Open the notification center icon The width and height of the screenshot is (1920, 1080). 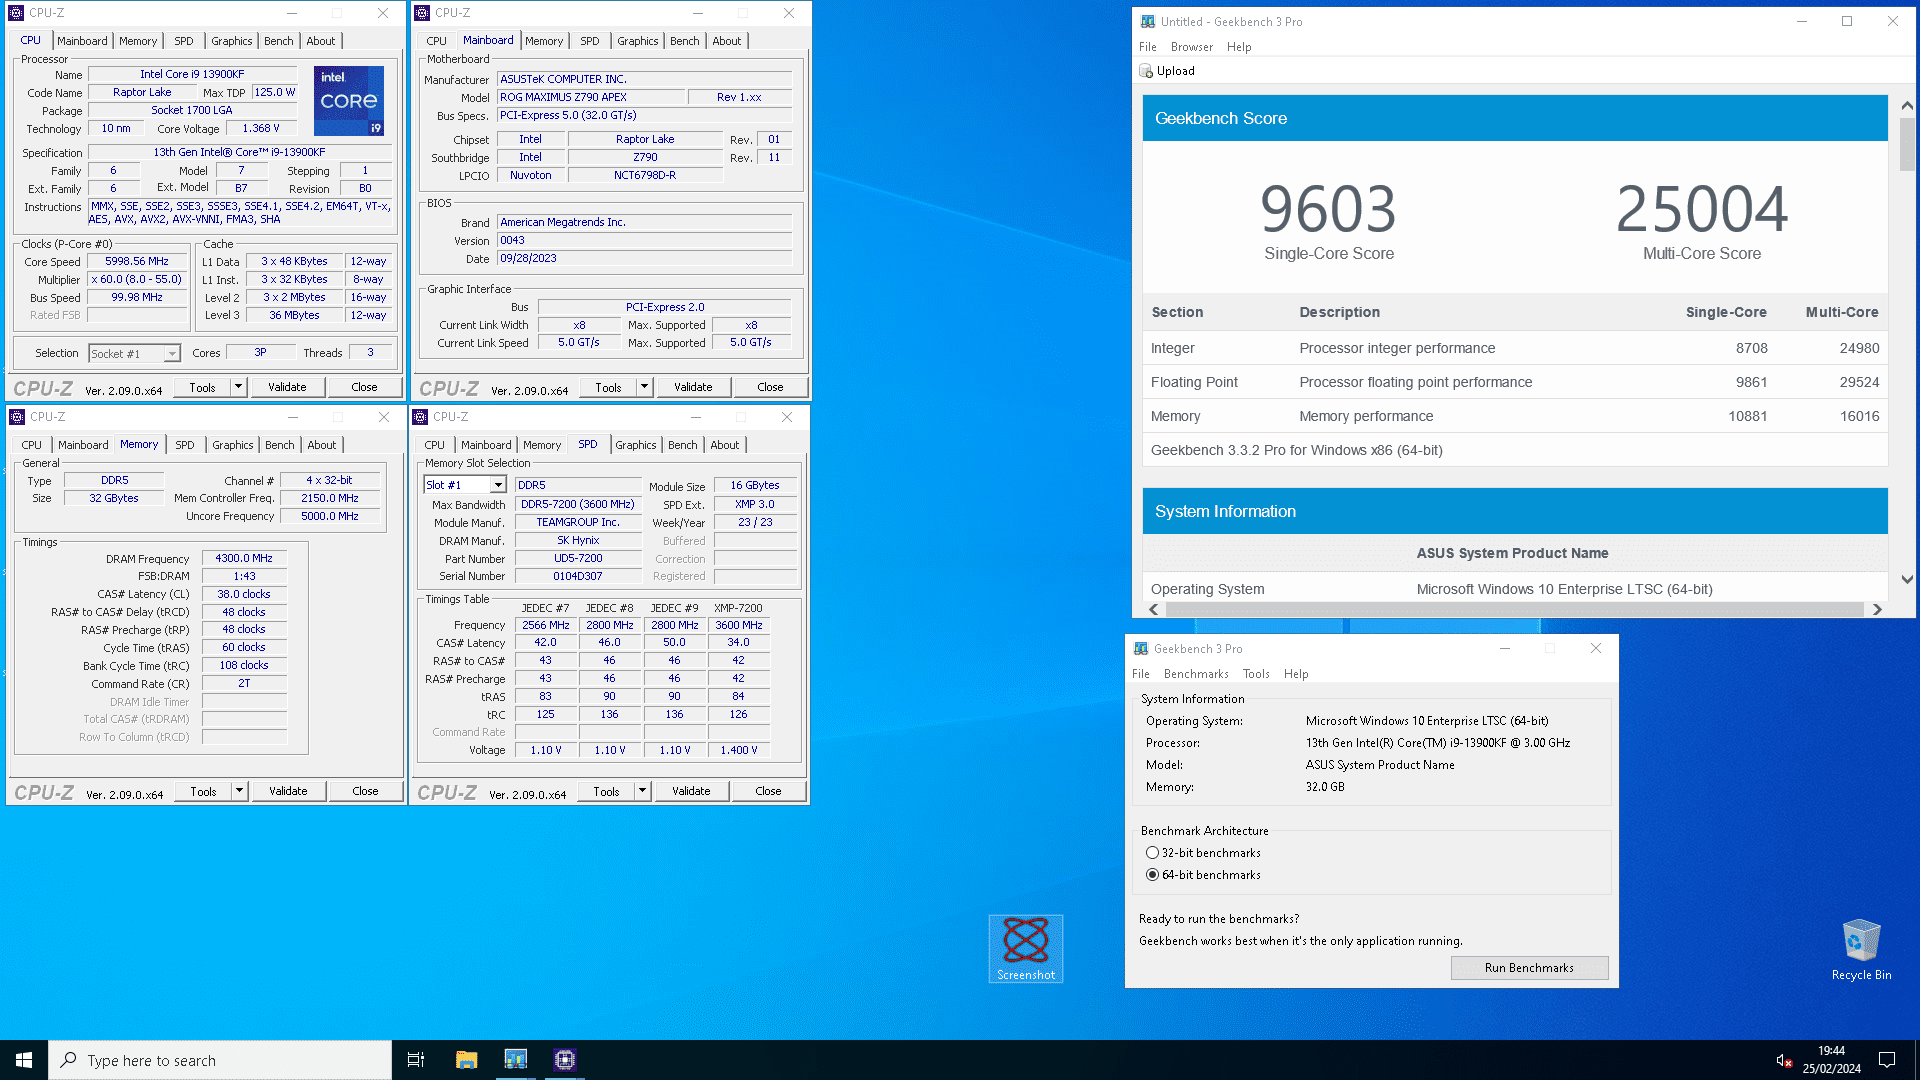1887,1060
